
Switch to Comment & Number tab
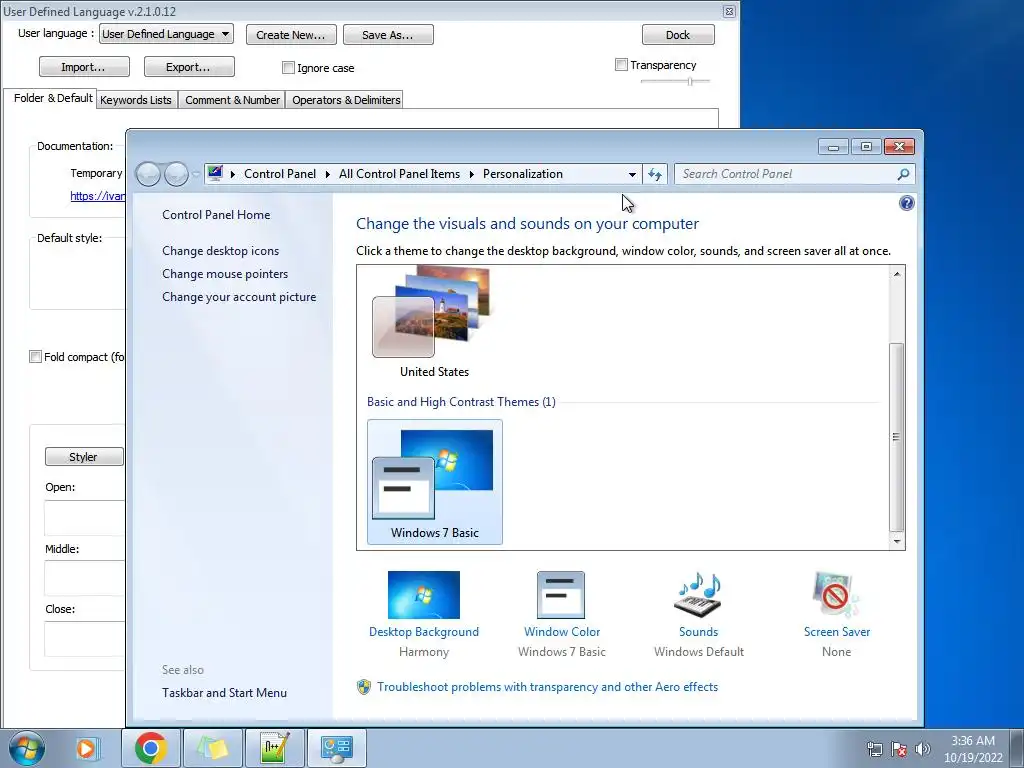coord(232,100)
